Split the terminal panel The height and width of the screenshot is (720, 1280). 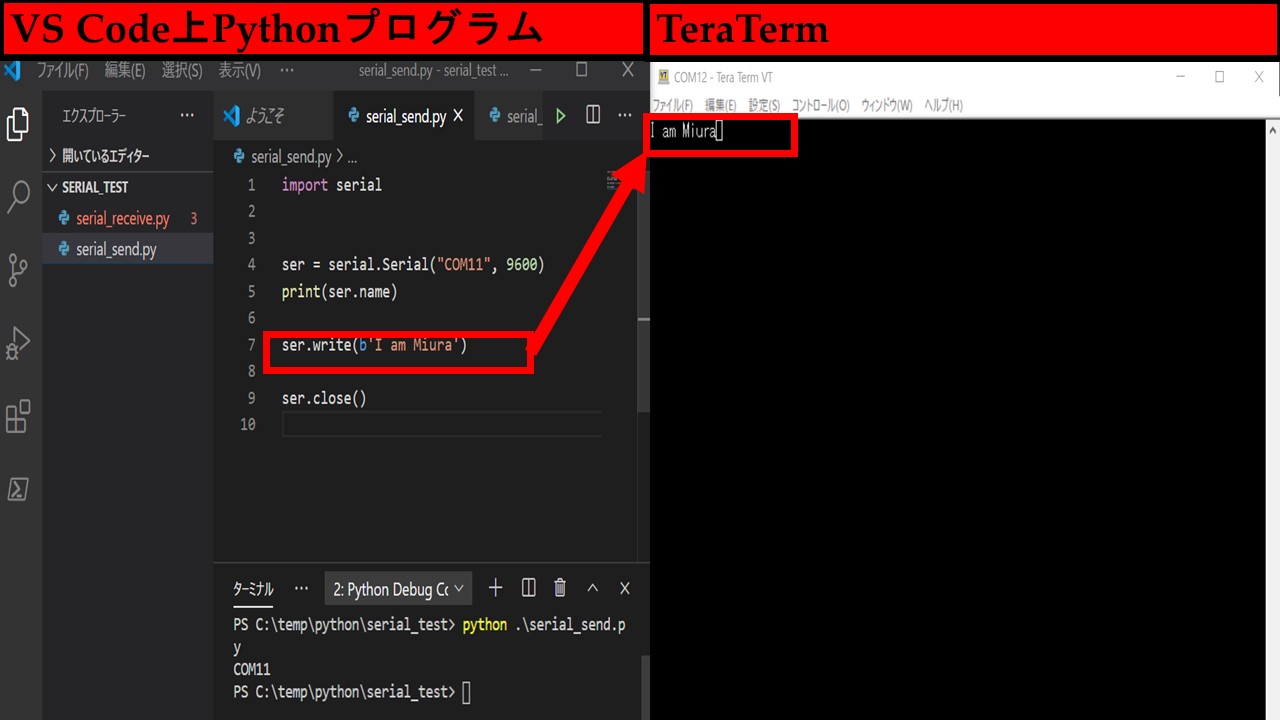tap(529, 588)
